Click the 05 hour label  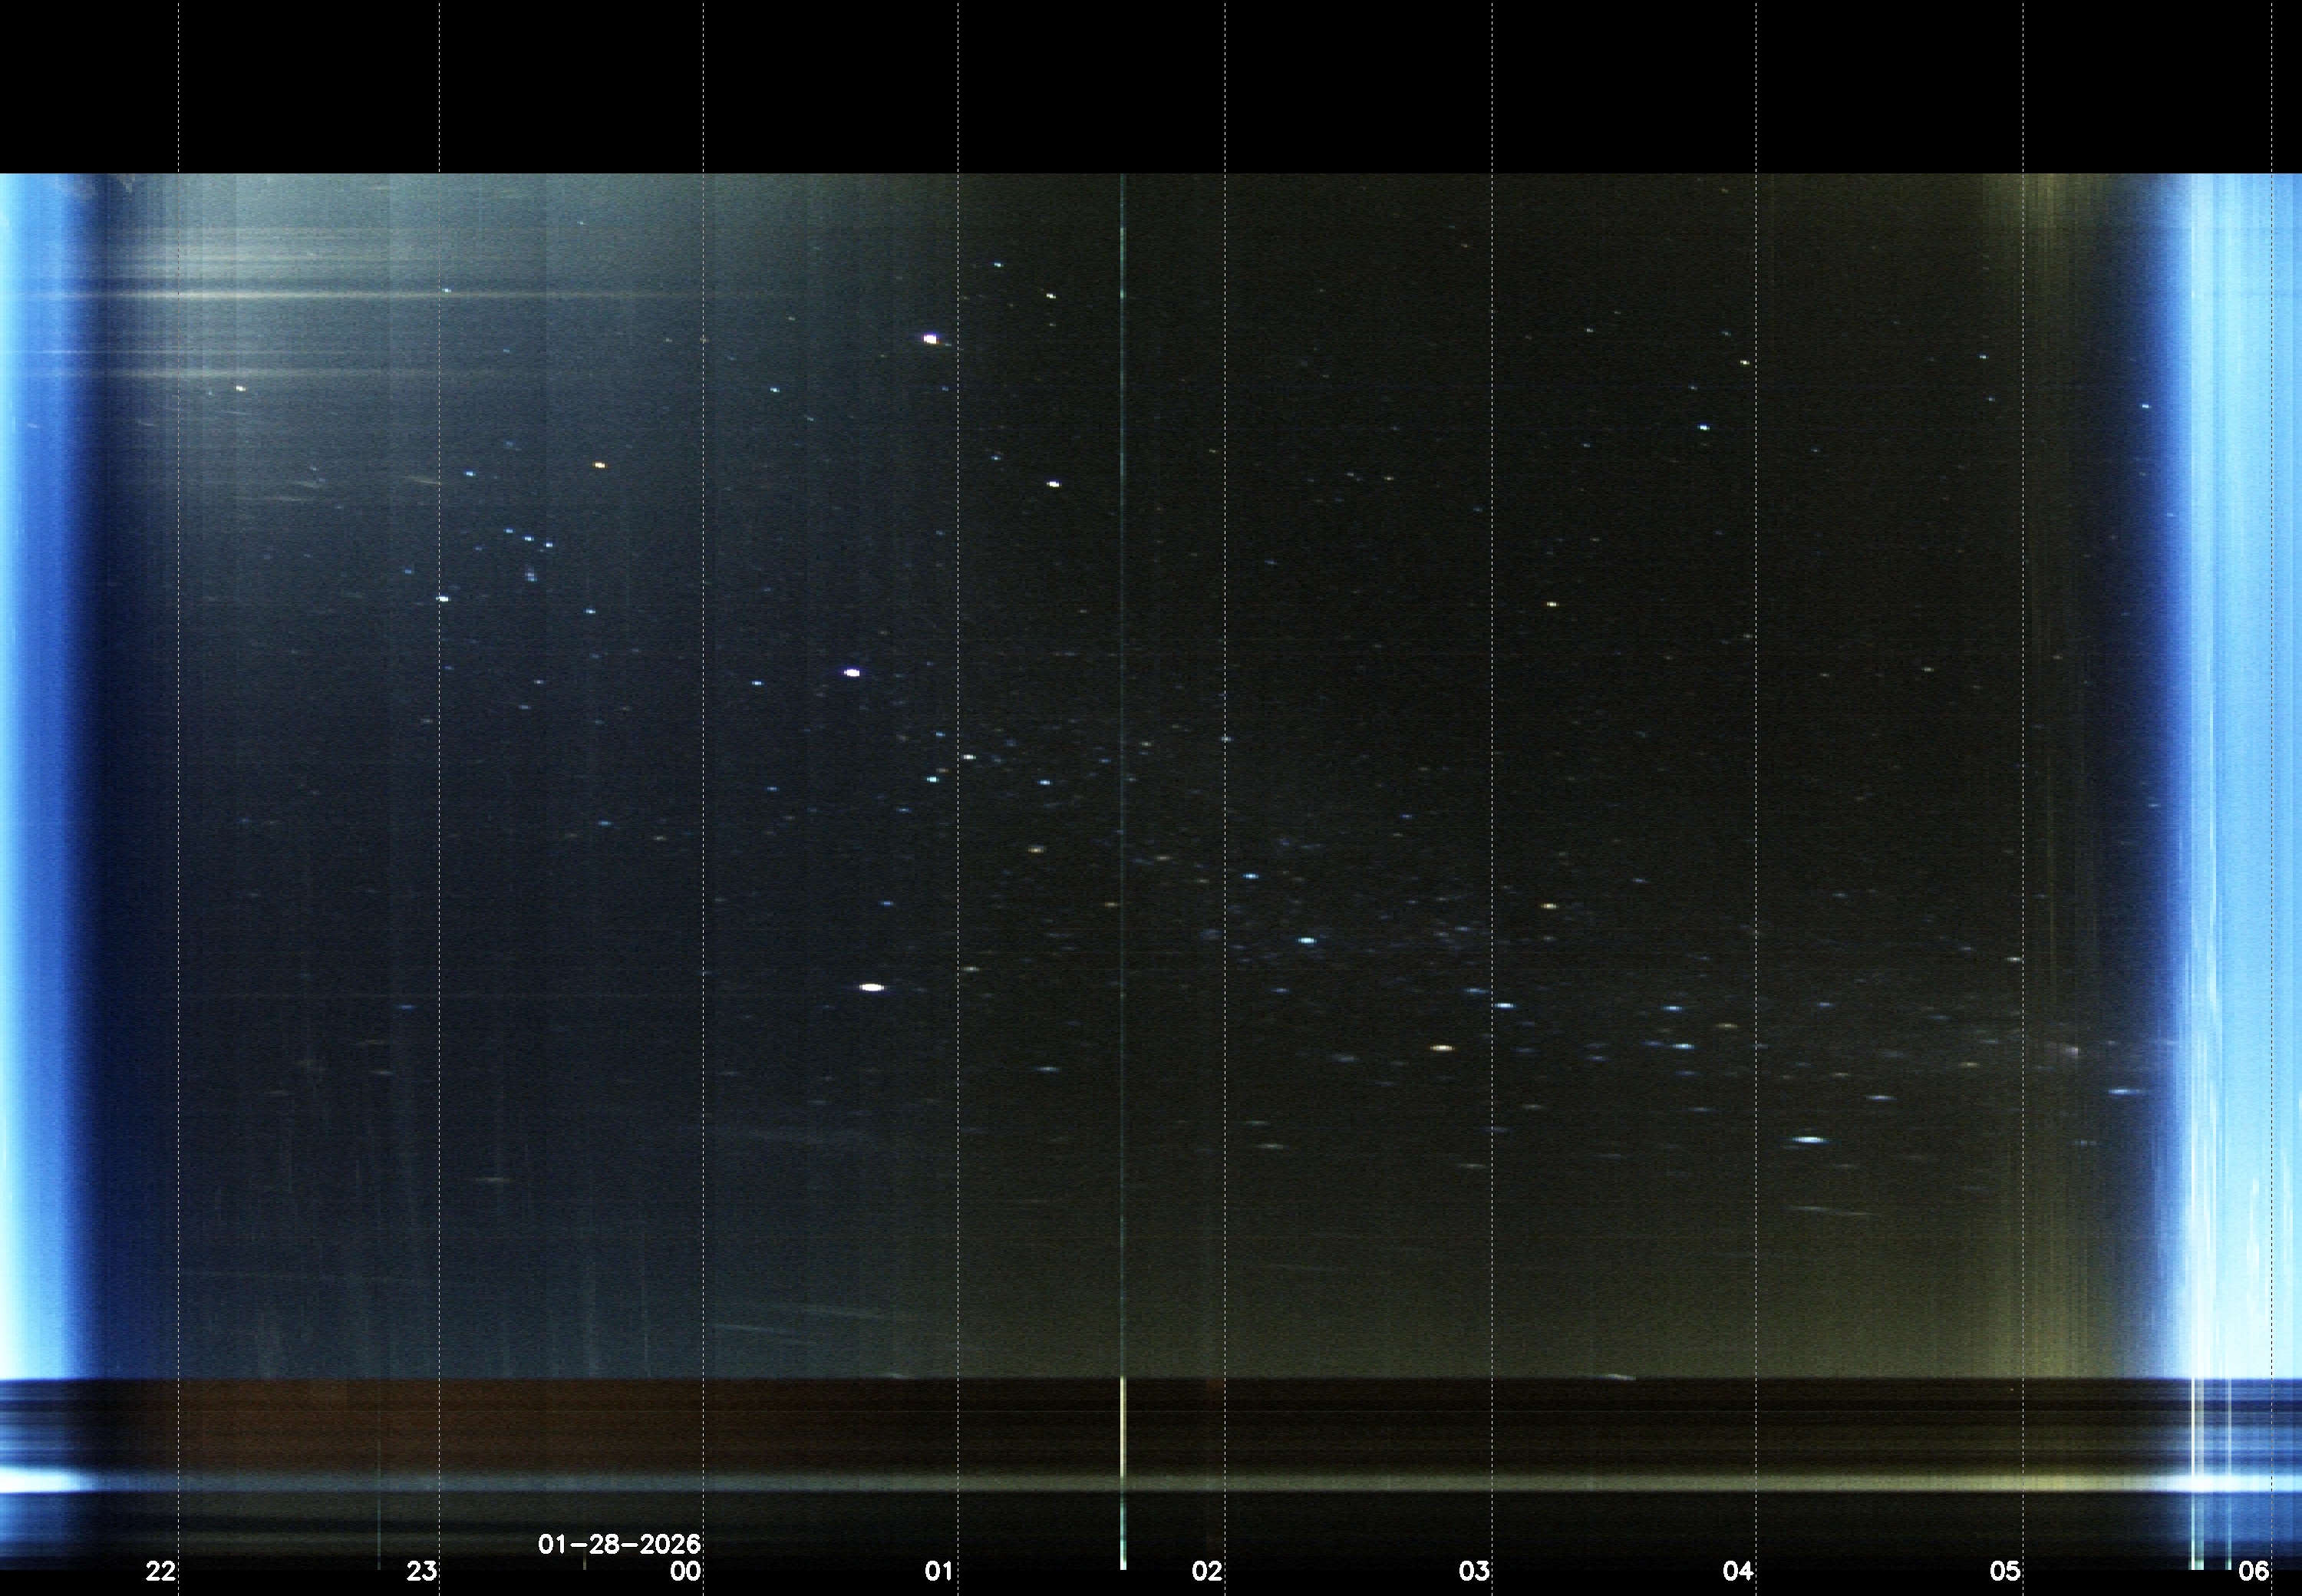[2005, 1571]
